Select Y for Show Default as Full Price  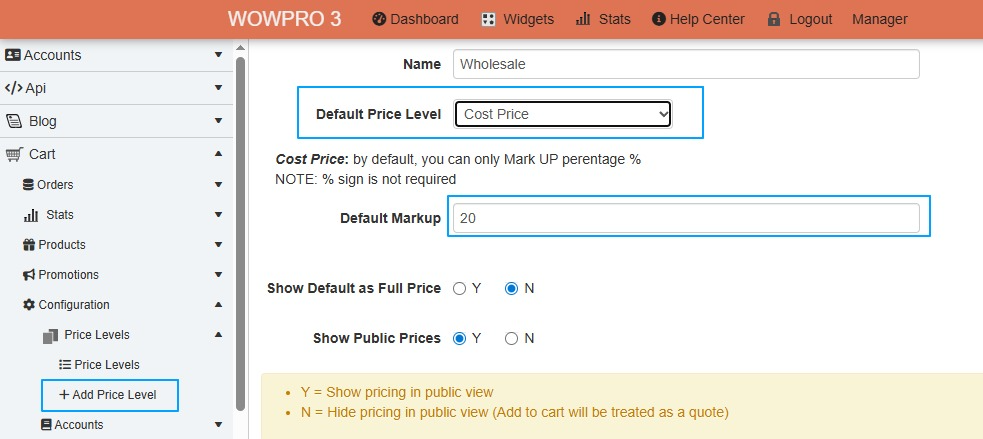point(460,289)
